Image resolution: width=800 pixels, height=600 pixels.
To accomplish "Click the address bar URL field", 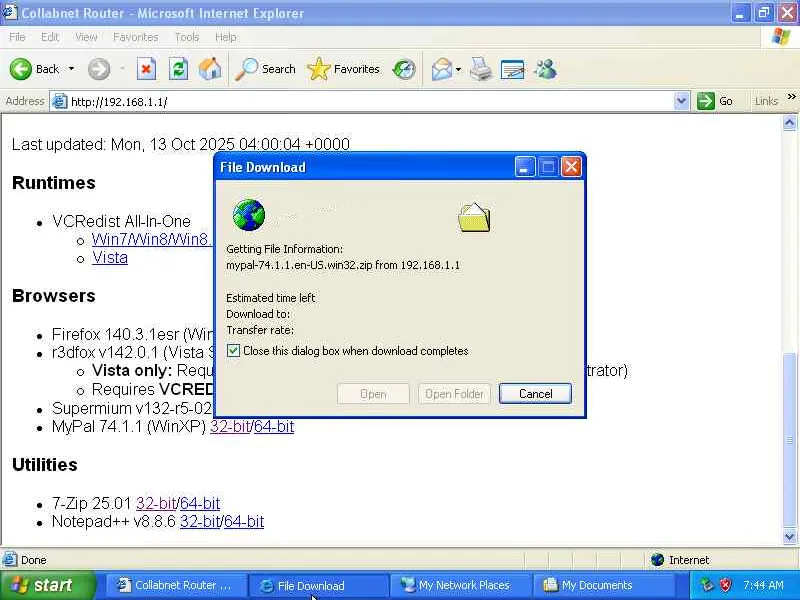I will 370,102.
